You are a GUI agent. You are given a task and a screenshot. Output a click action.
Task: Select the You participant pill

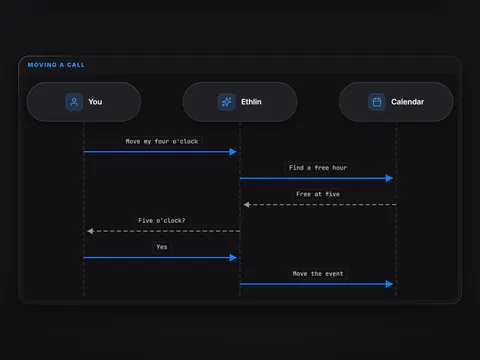(x=84, y=102)
